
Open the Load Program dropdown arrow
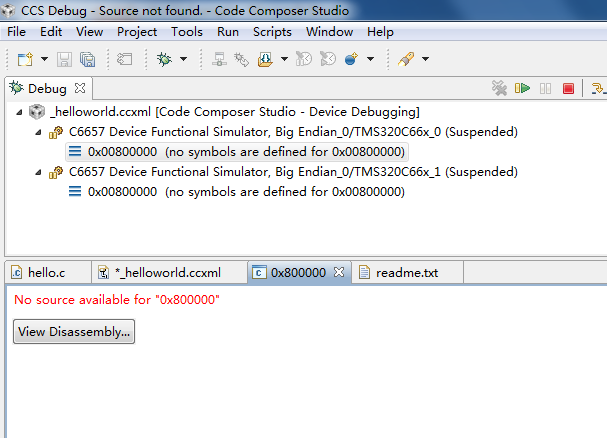click(285, 59)
